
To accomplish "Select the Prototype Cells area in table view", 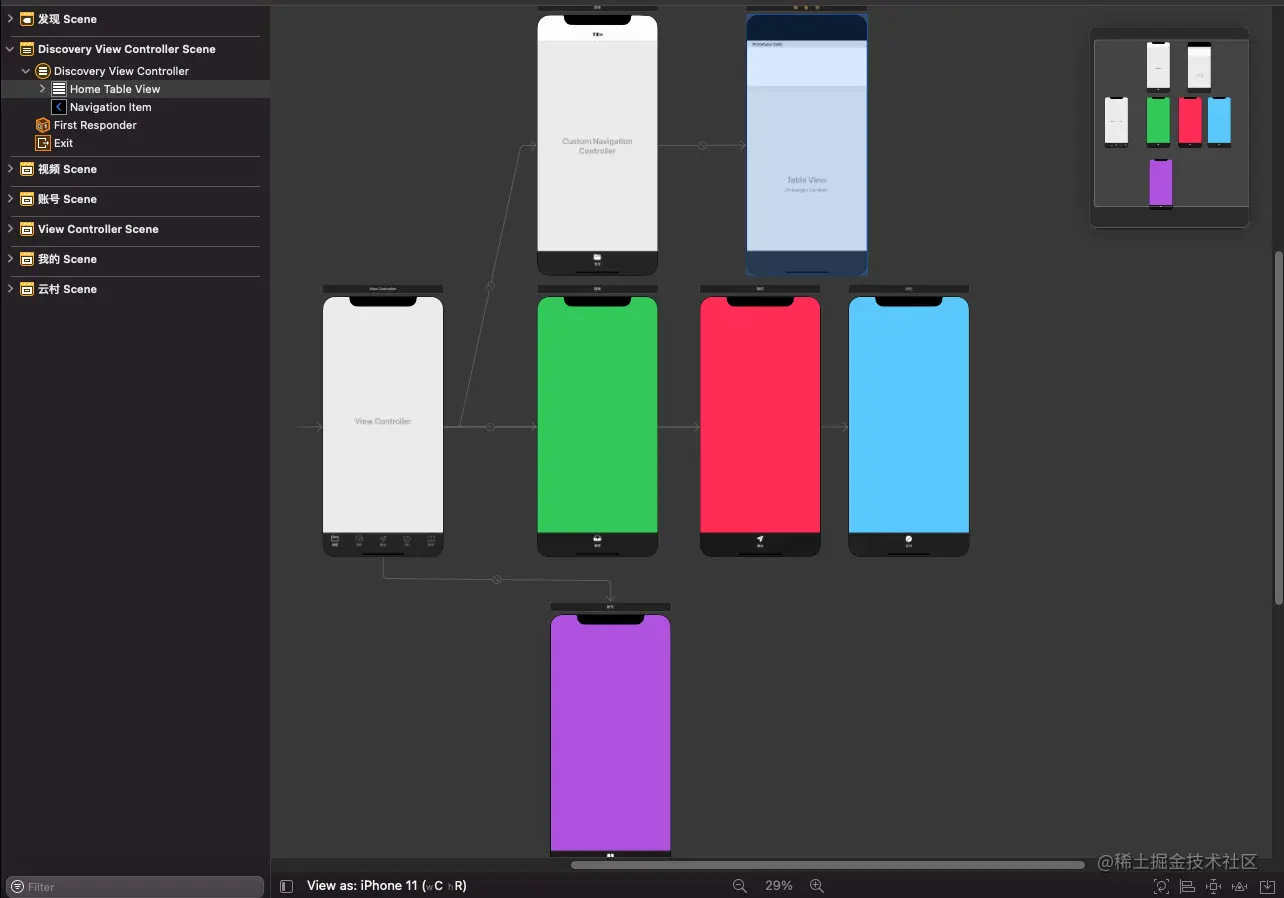I will pos(806,63).
